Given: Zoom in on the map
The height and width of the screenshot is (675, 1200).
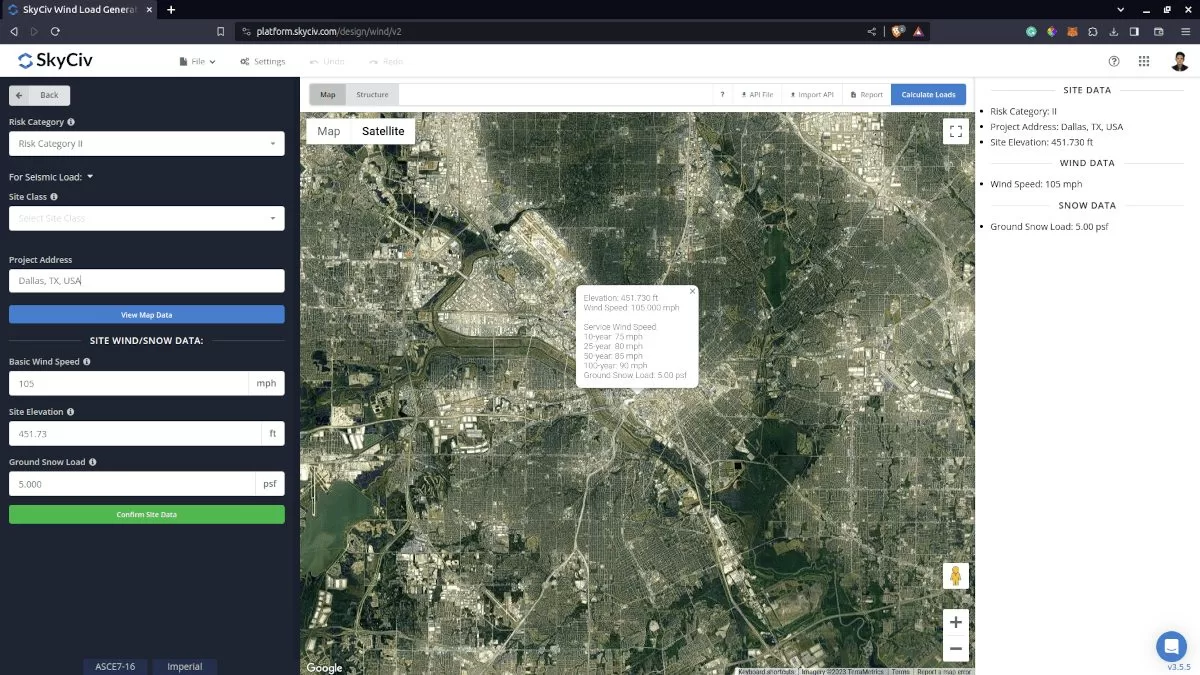Looking at the screenshot, I should pyautogui.click(x=955, y=621).
